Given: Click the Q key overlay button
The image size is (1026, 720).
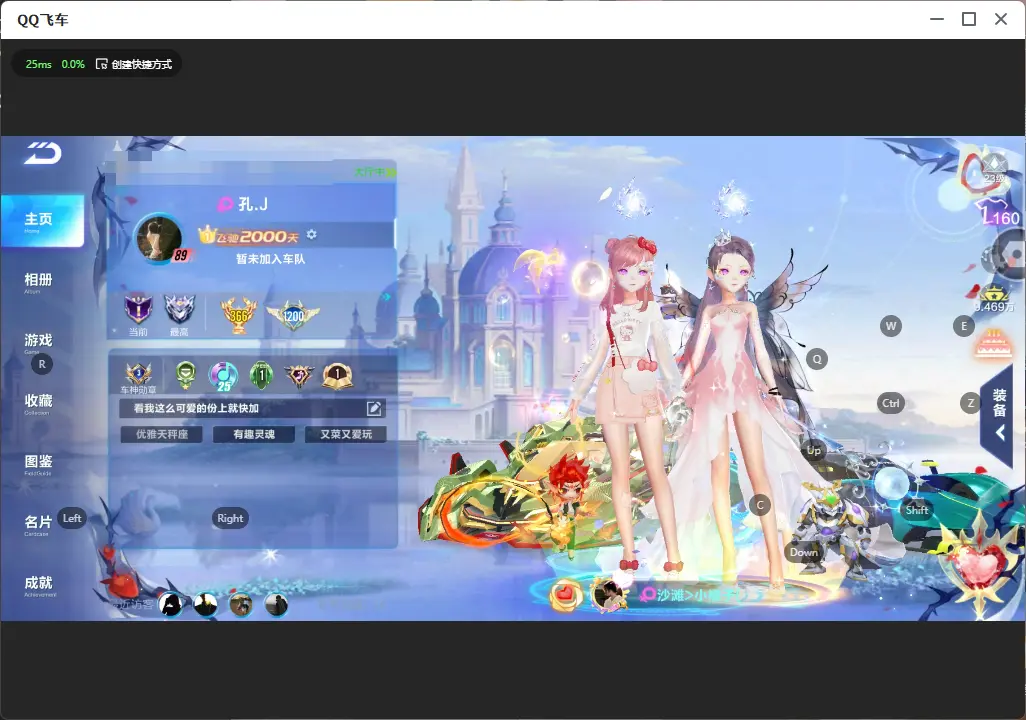Looking at the screenshot, I should click(x=817, y=359).
